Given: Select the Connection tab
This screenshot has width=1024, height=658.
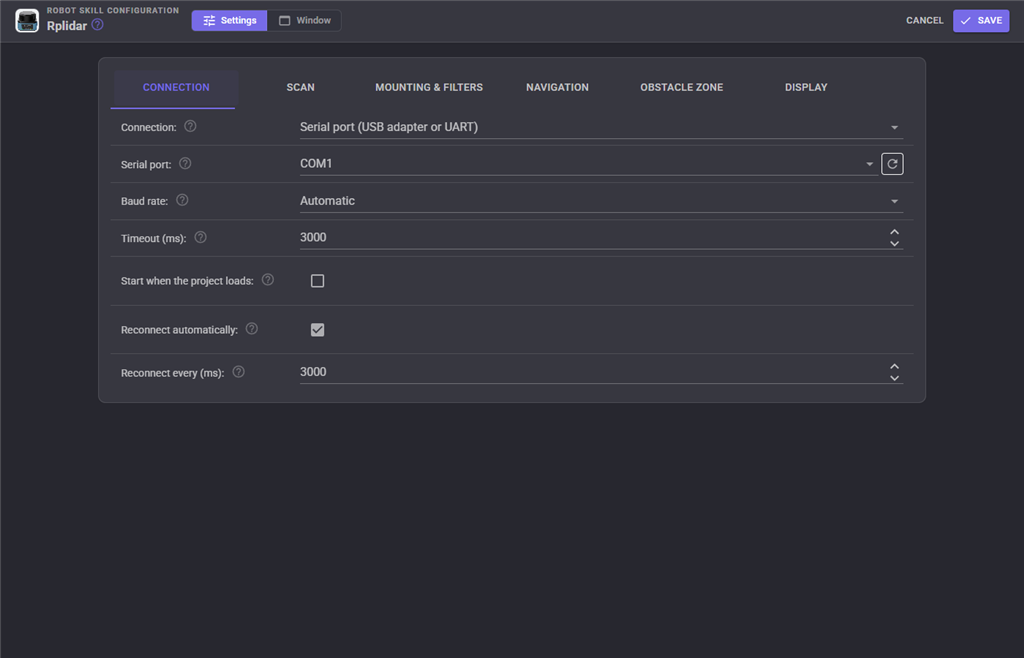Looking at the screenshot, I should 176,87.
